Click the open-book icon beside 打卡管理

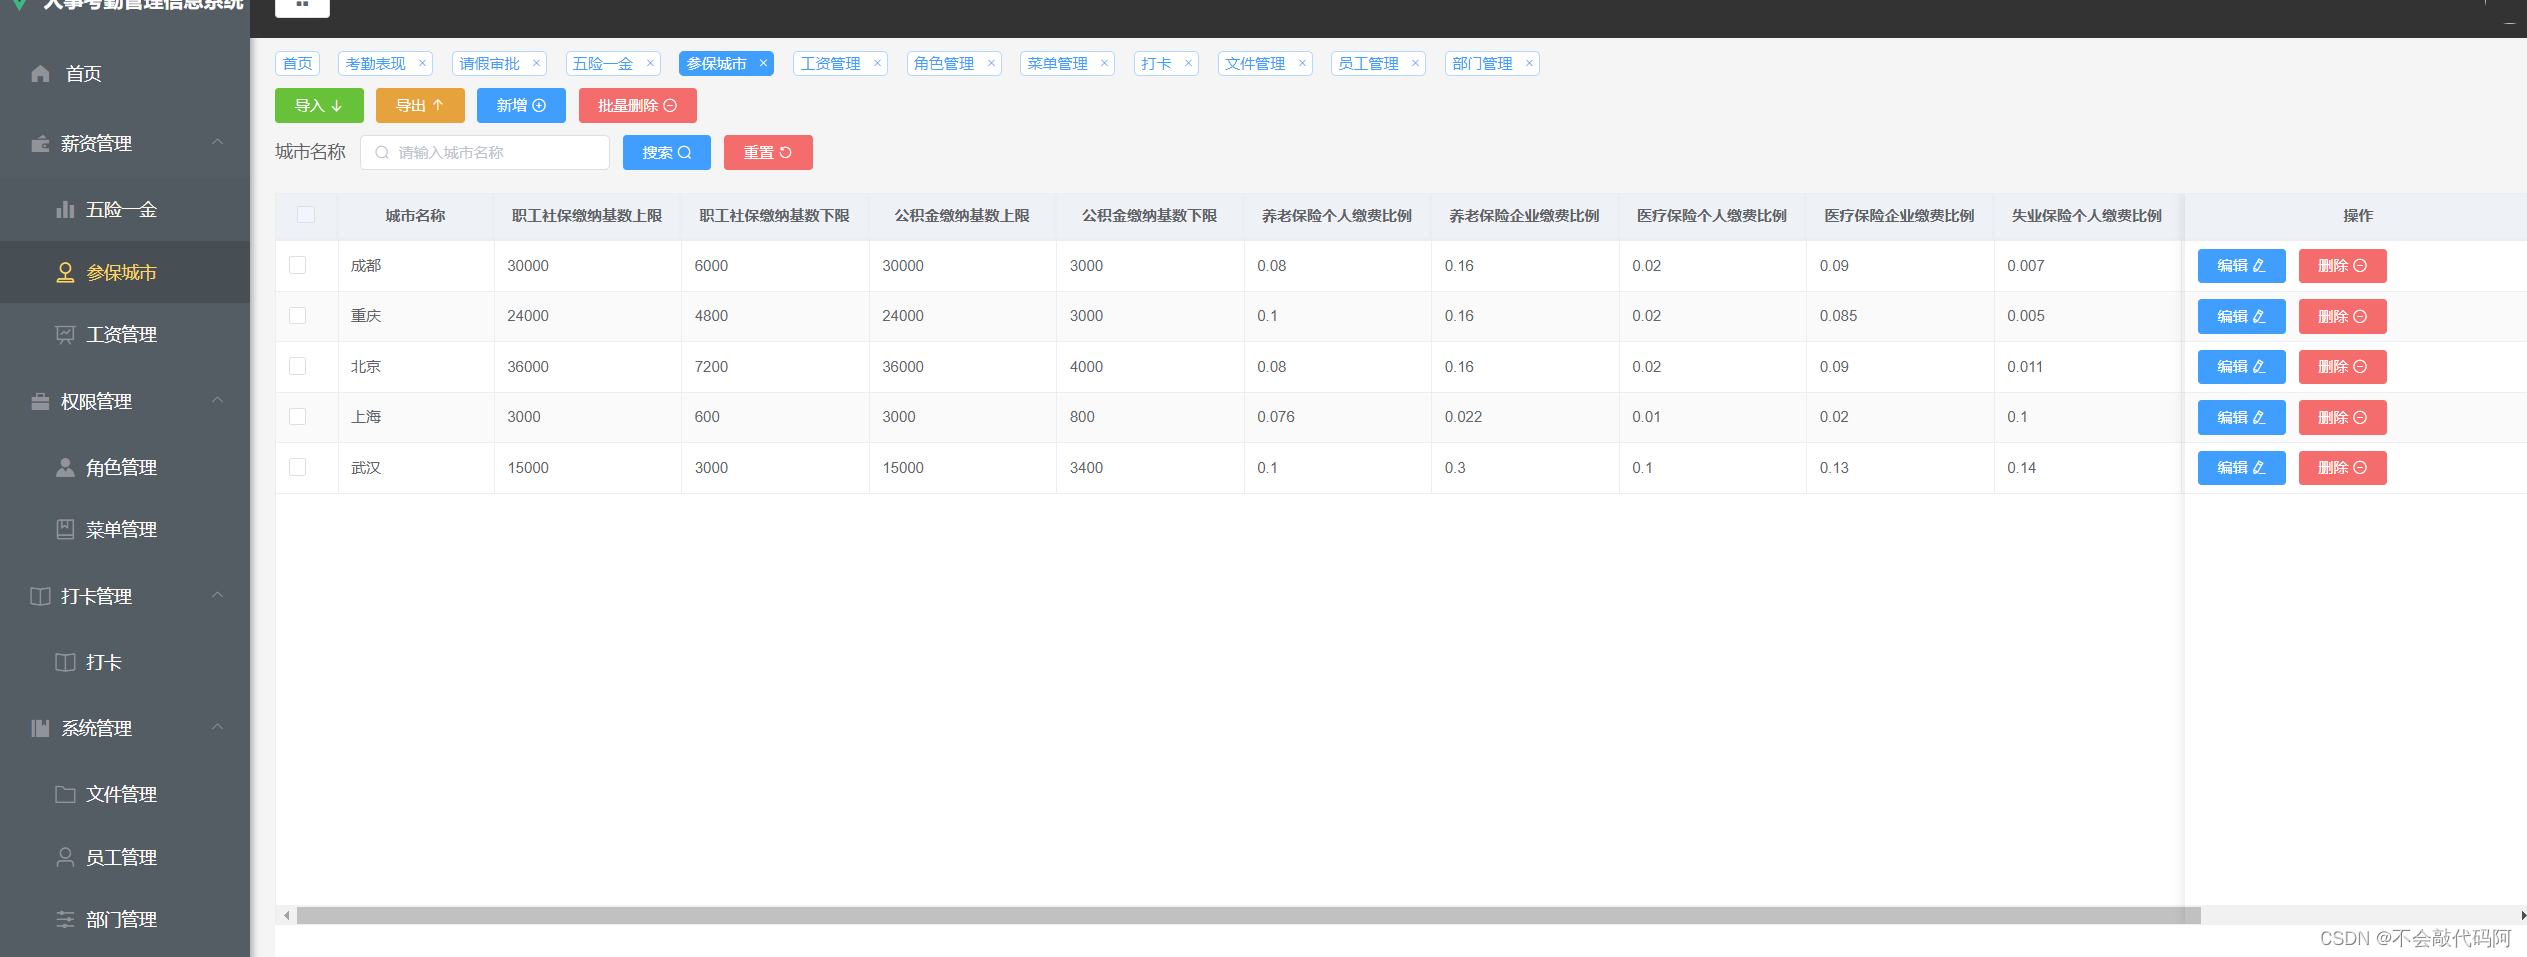40,597
